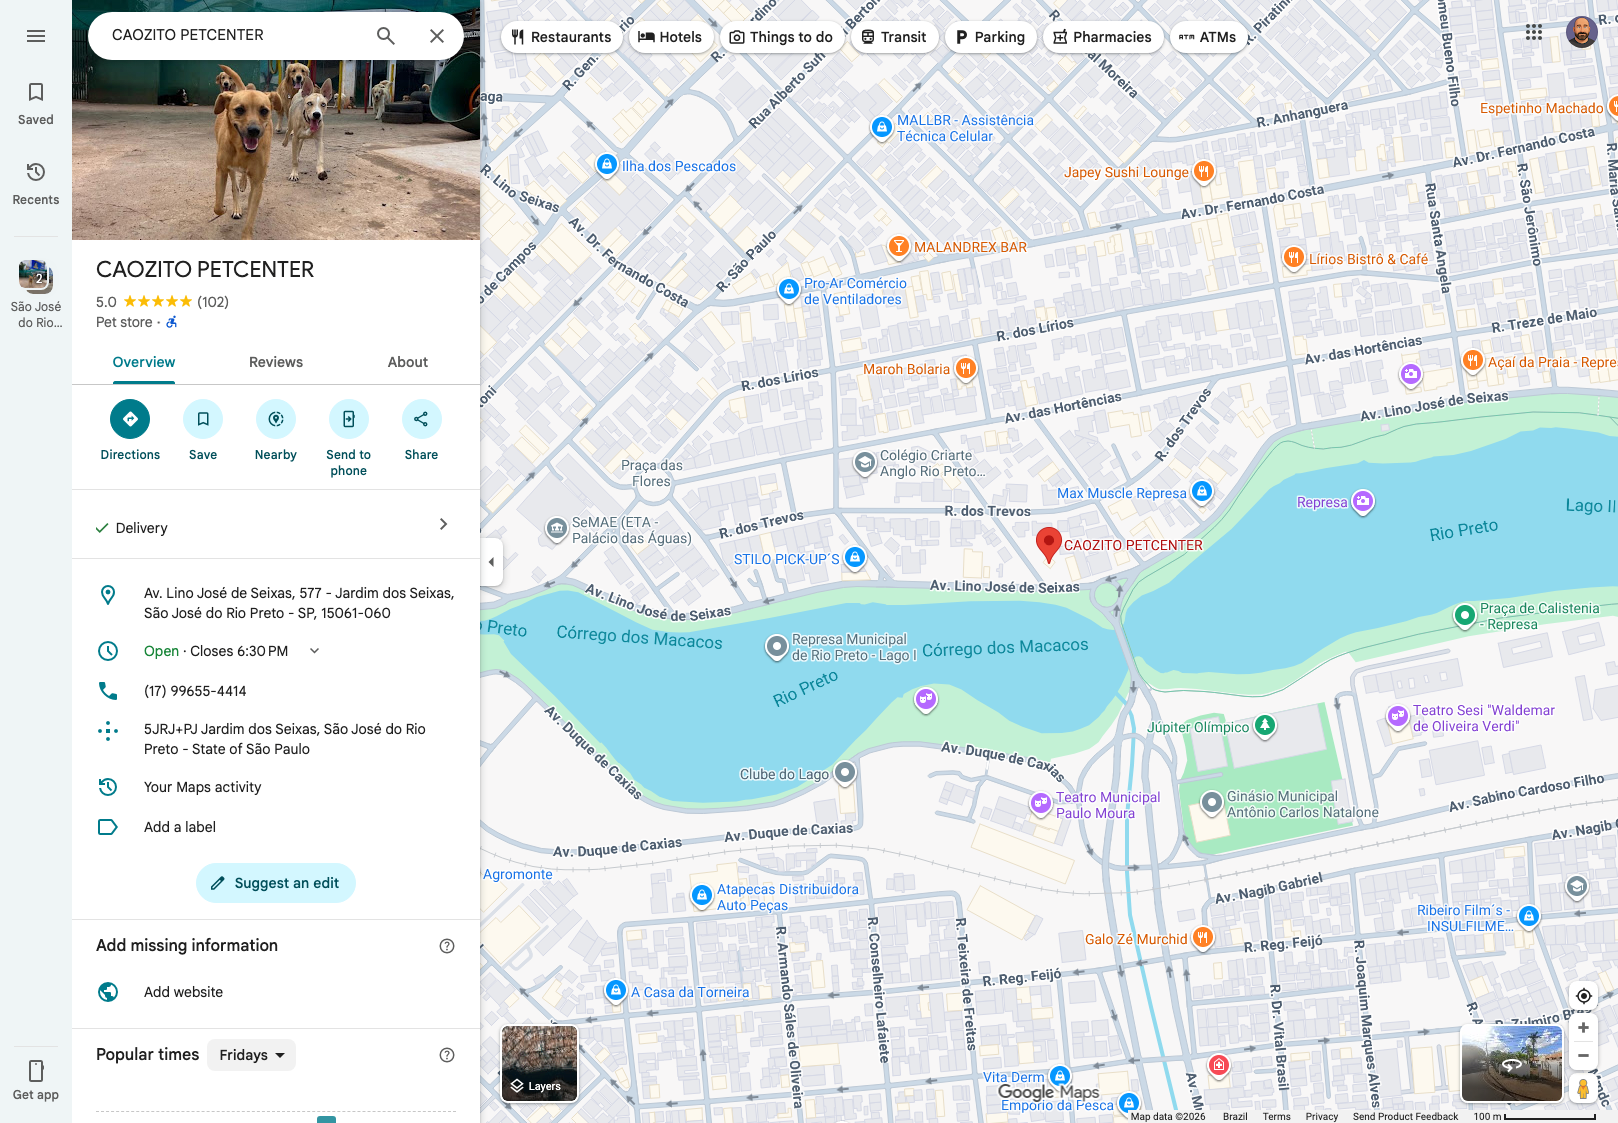
Task: Click the Save bookmark icon button
Action: coord(203,419)
